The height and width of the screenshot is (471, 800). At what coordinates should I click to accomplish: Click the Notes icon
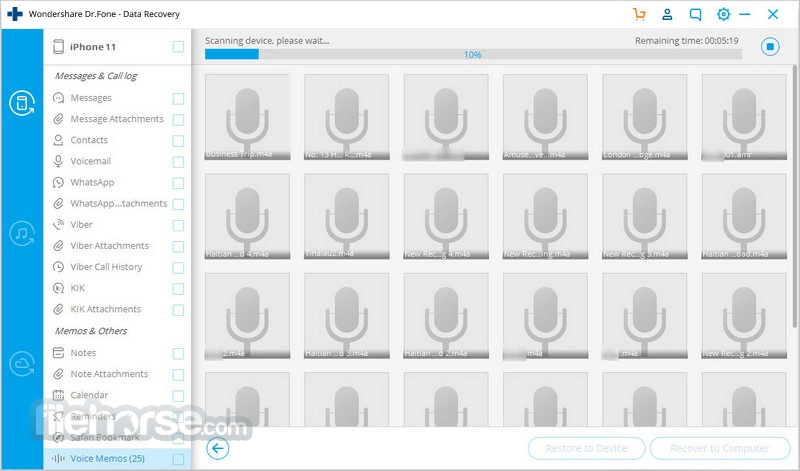tap(59, 353)
